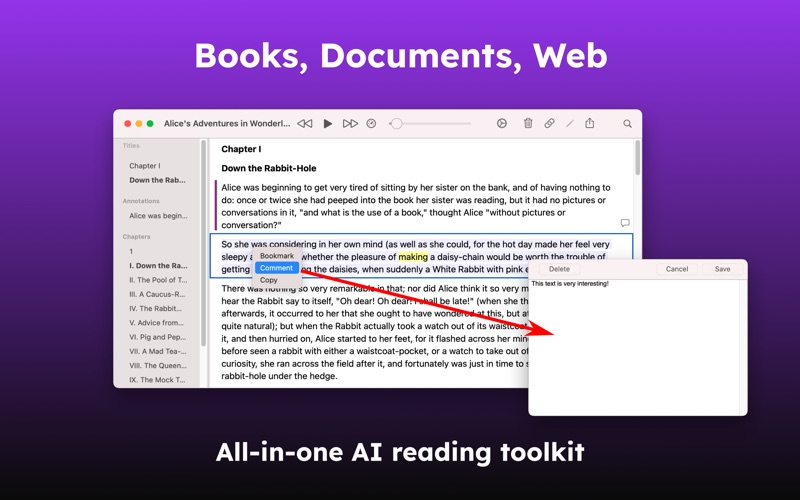Click Cancel in the comment popup
The height and width of the screenshot is (500, 800).
tap(677, 269)
